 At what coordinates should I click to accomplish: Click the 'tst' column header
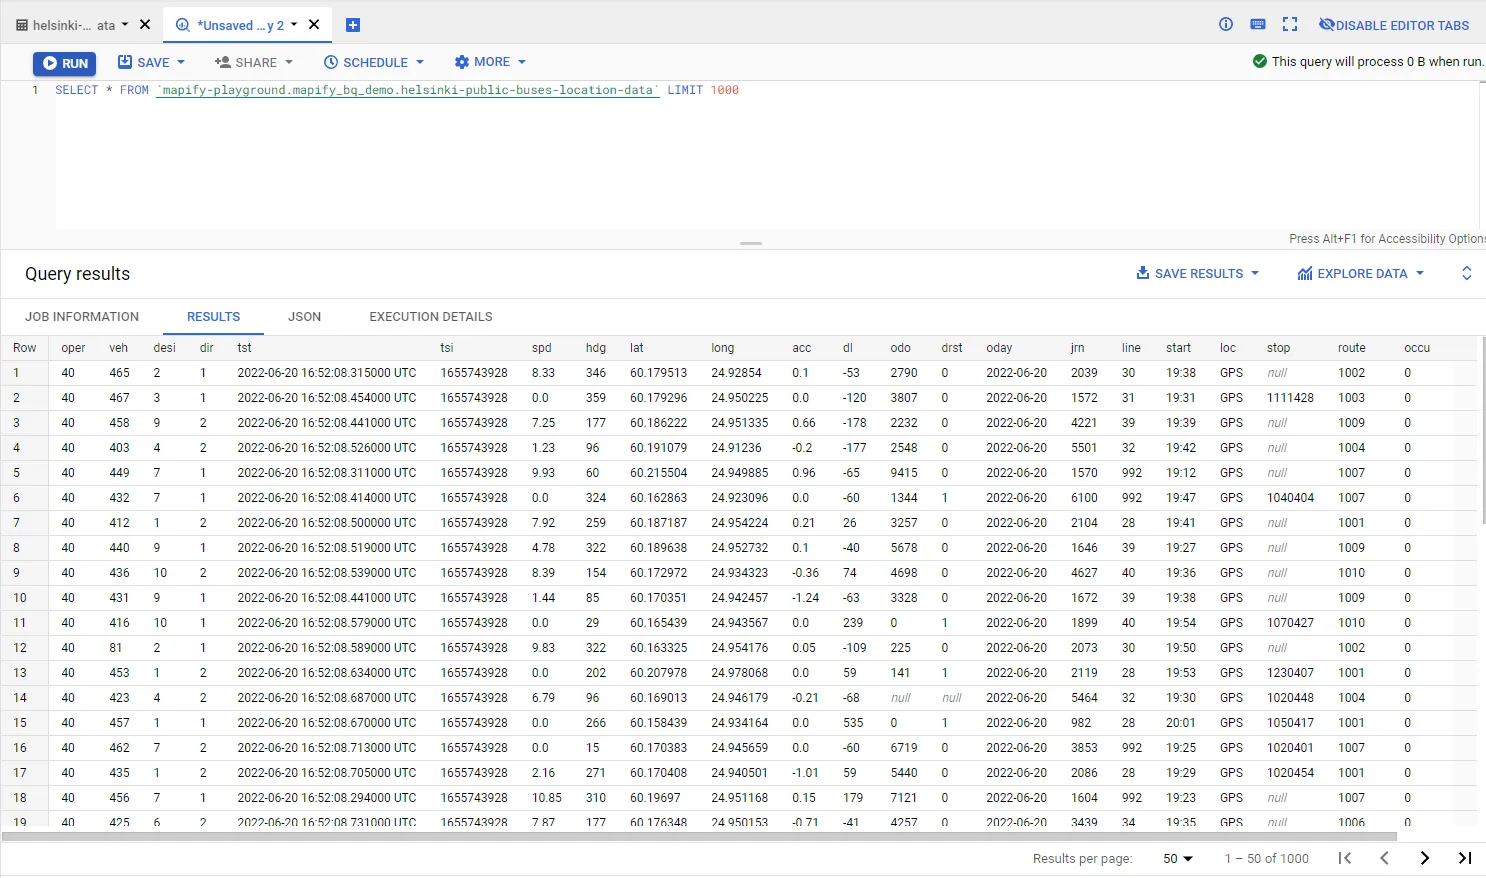[x=244, y=348]
